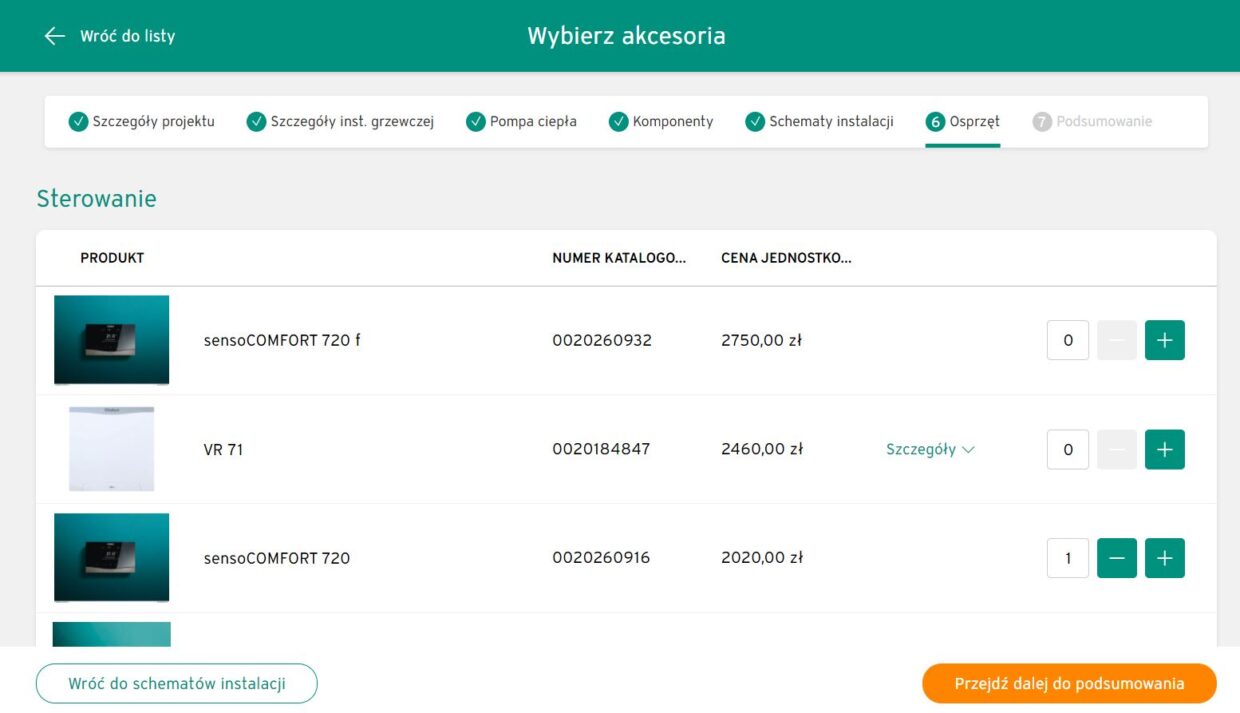Screen dimensions: 1240x713
Task: Click the quantity field for VR 71
Action: (1068, 449)
